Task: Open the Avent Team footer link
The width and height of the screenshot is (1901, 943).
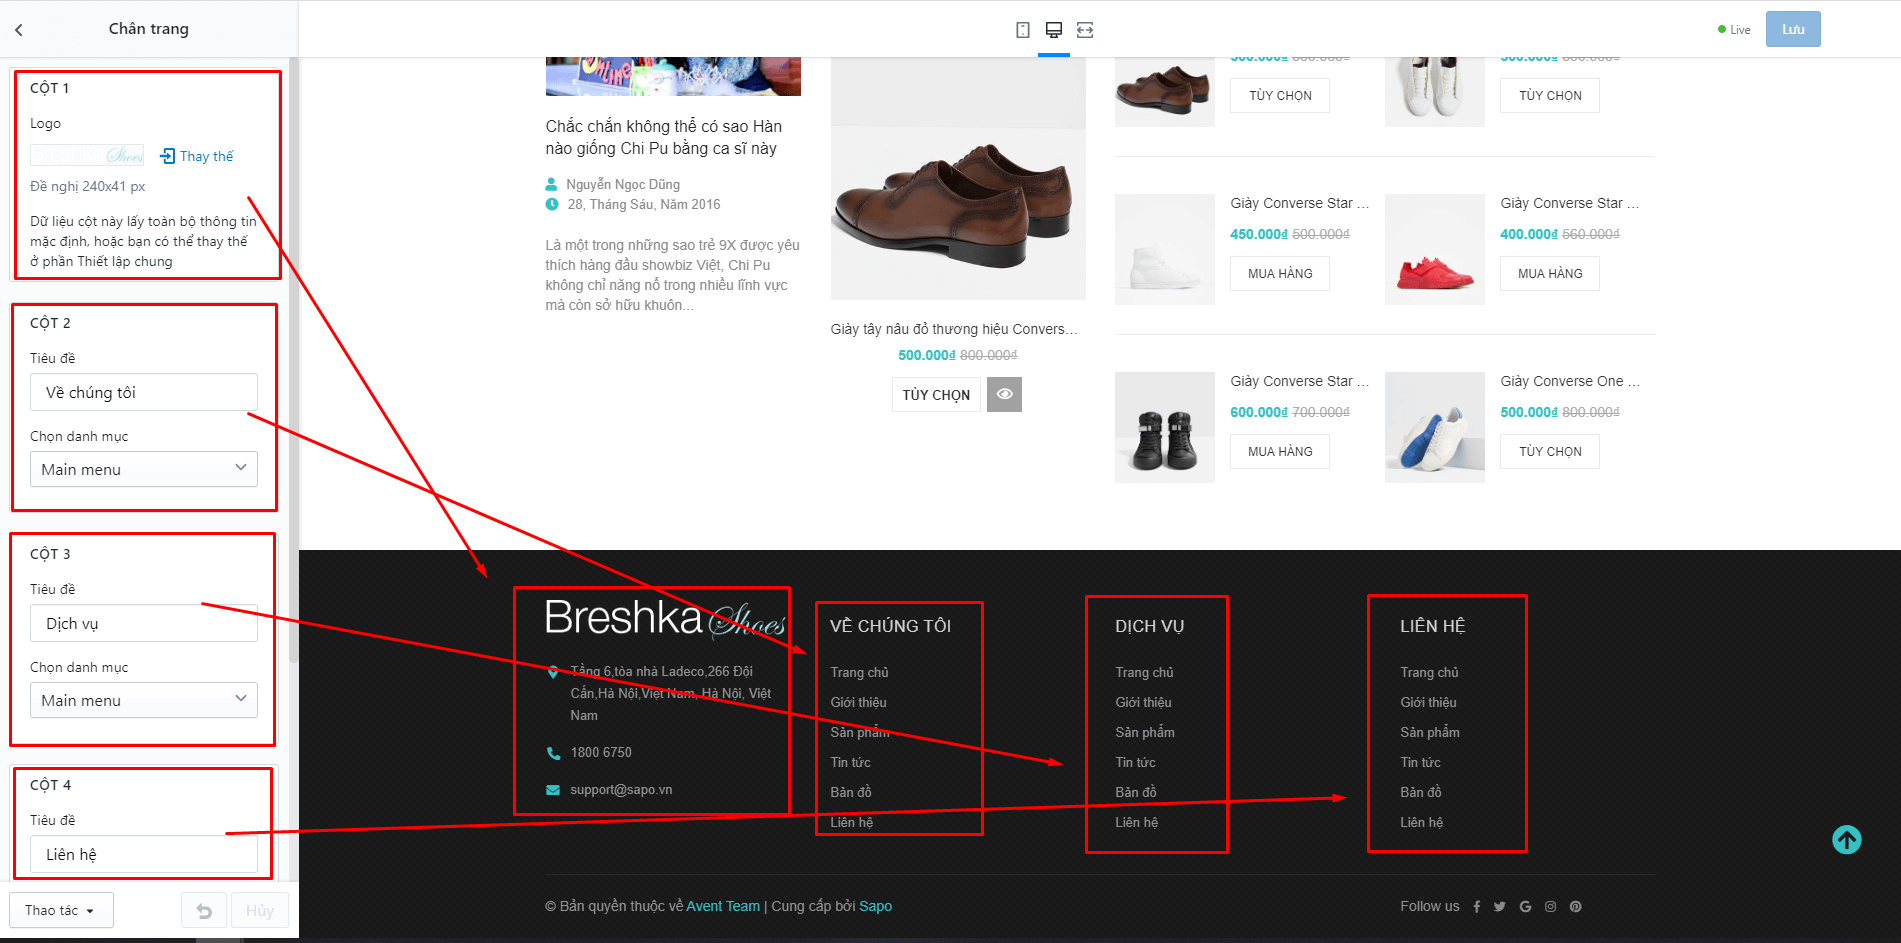Action: 723,907
